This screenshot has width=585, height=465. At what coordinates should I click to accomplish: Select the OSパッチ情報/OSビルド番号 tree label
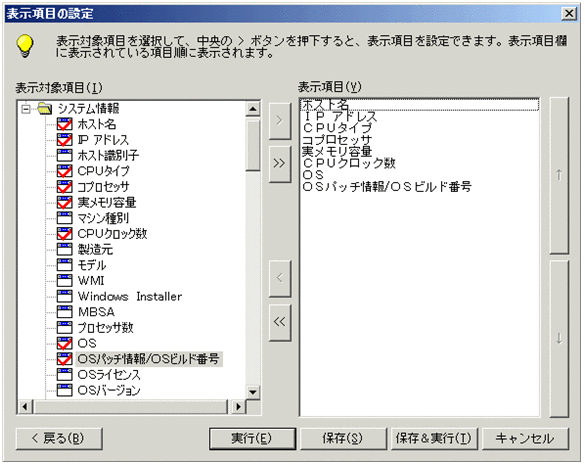(148, 359)
